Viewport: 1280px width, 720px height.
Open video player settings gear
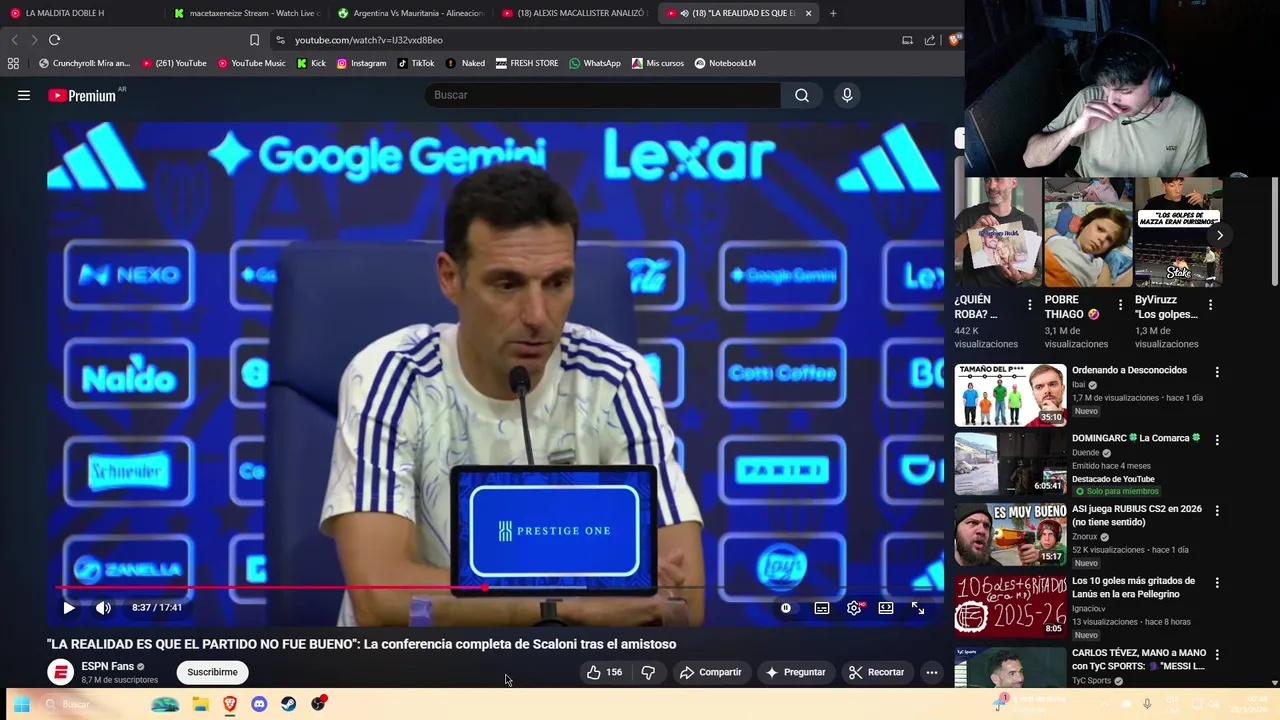[854, 608]
